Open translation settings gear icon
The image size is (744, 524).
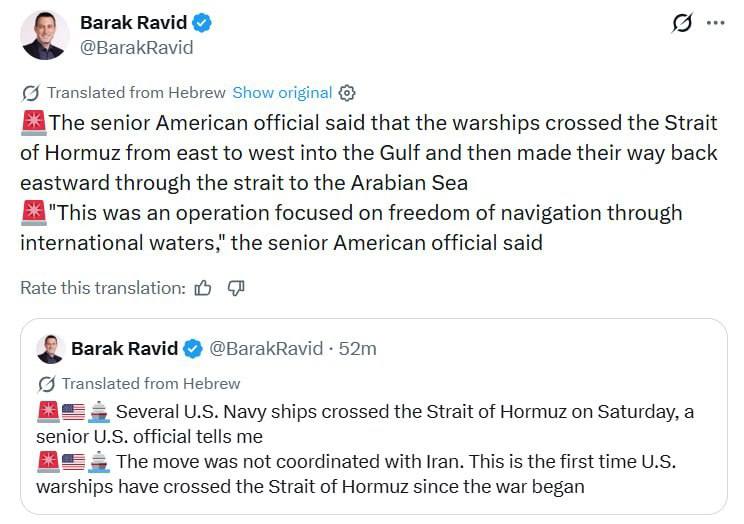click(x=347, y=92)
